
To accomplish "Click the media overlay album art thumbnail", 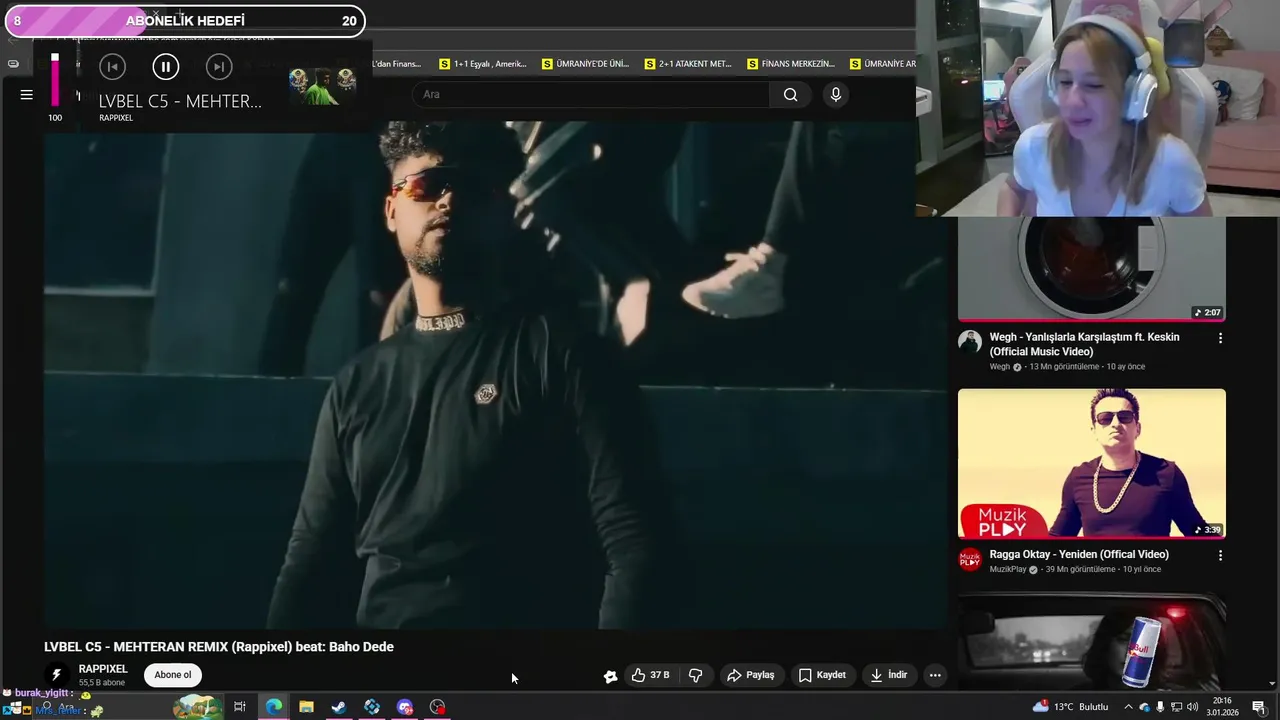I will (x=322, y=87).
